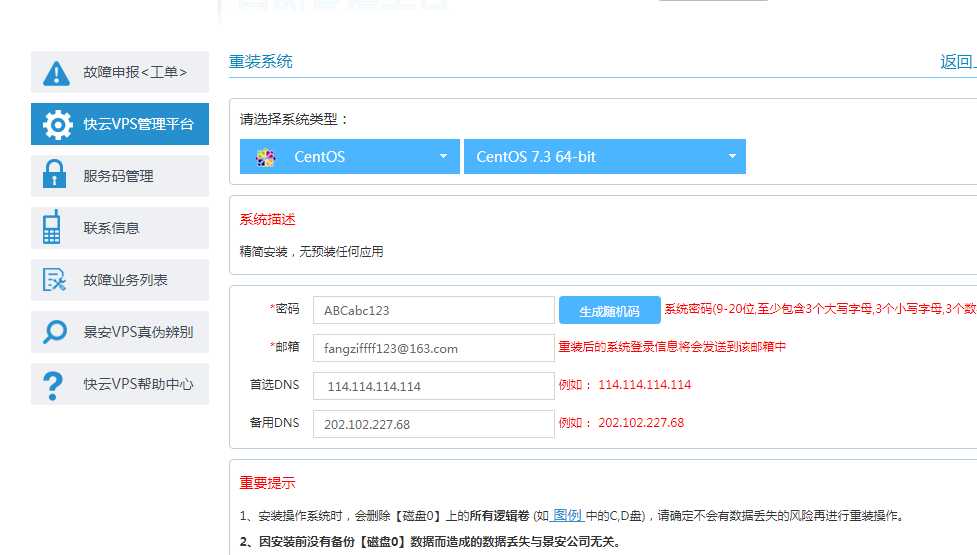Click the phone icon beside 联系信息
The width and height of the screenshot is (977, 555).
click(52, 227)
